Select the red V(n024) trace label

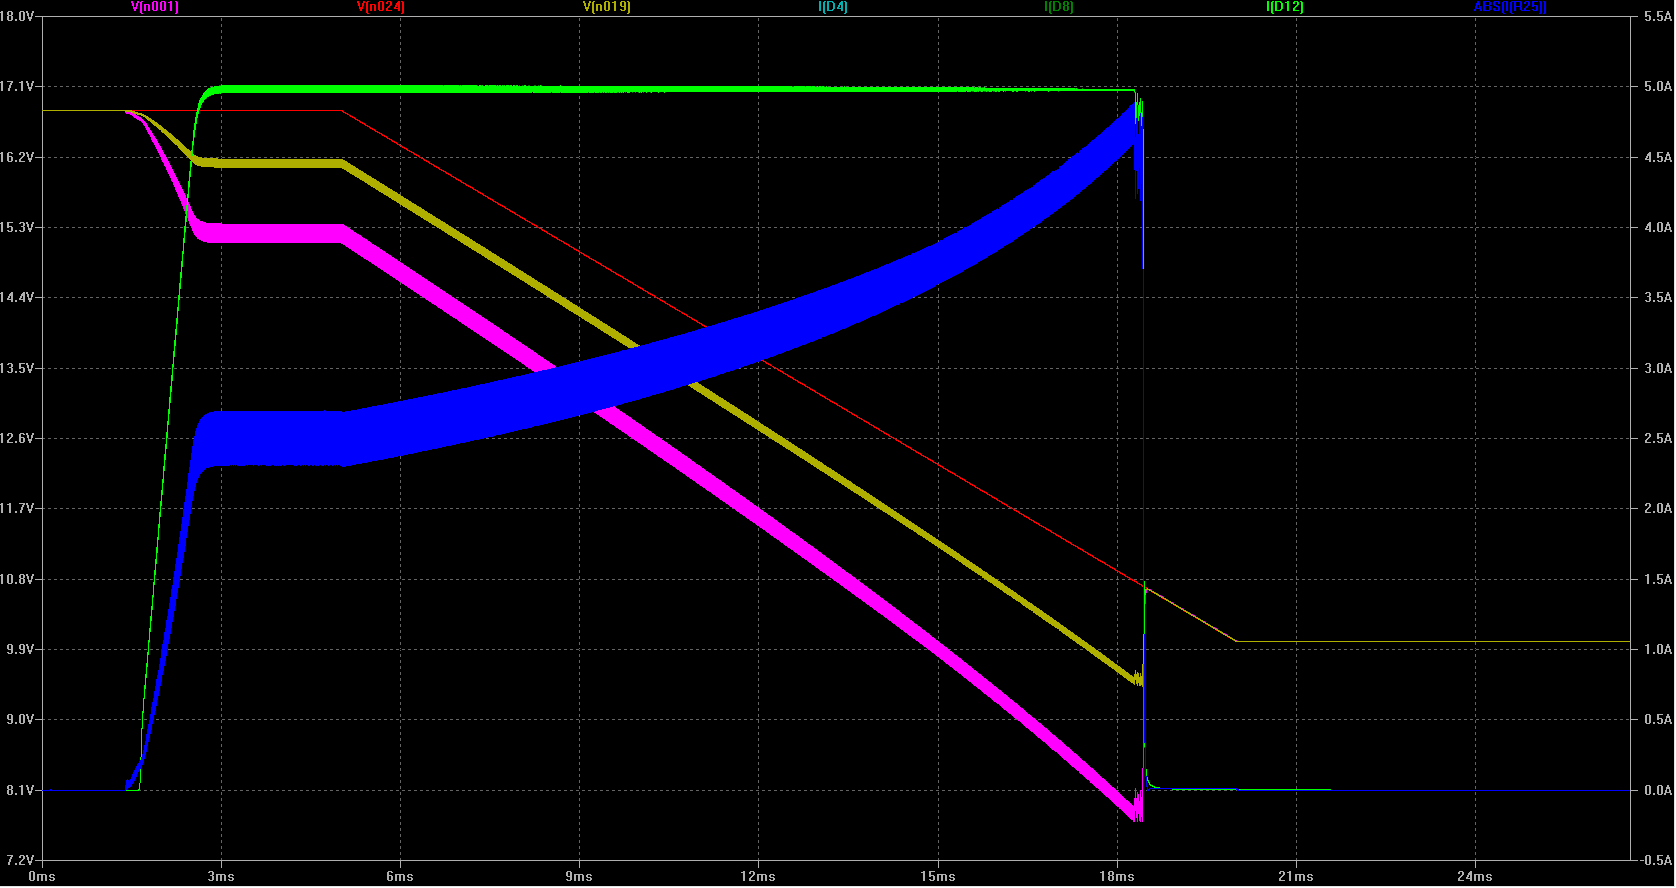(x=381, y=7)
